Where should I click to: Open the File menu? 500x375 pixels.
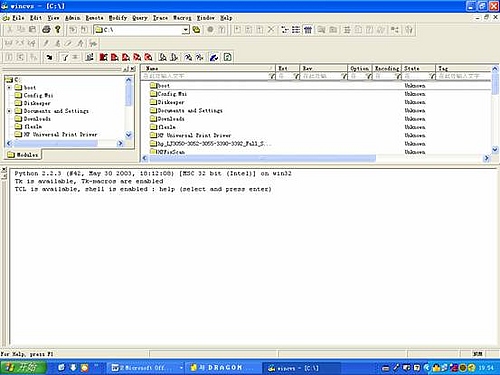[18, 18]
